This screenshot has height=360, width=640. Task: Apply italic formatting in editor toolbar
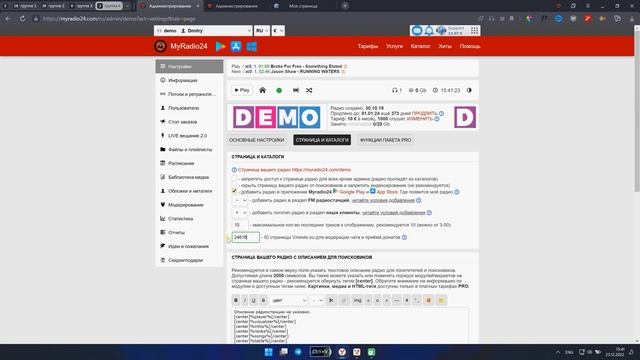[x=245, y=300]
